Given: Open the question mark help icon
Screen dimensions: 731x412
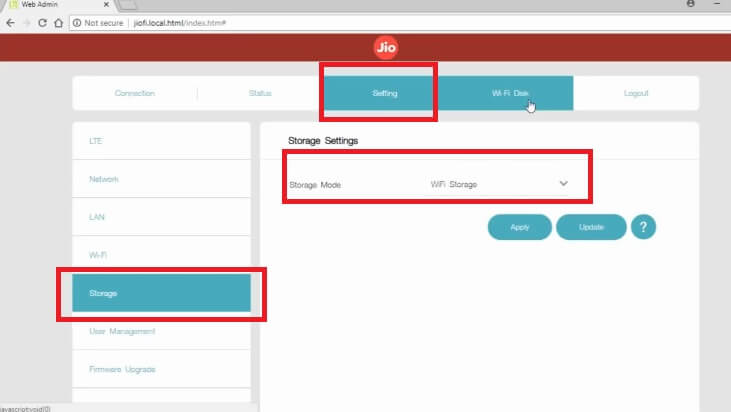Looking at the screenshot, I should click(643, 227).
